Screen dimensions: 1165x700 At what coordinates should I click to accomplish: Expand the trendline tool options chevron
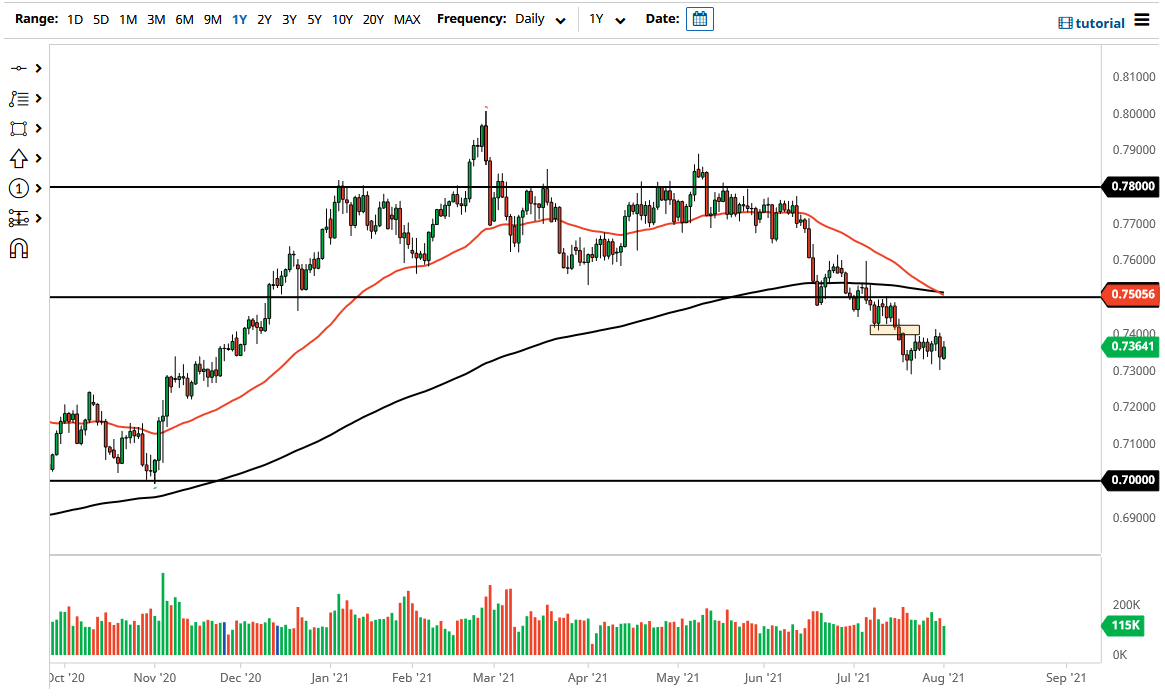tap(38, 68)
